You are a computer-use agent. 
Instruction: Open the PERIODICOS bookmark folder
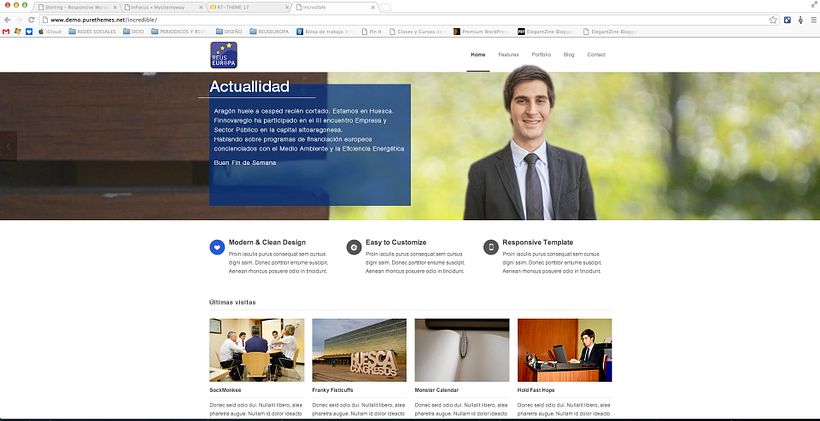click(x=179, y=31)
